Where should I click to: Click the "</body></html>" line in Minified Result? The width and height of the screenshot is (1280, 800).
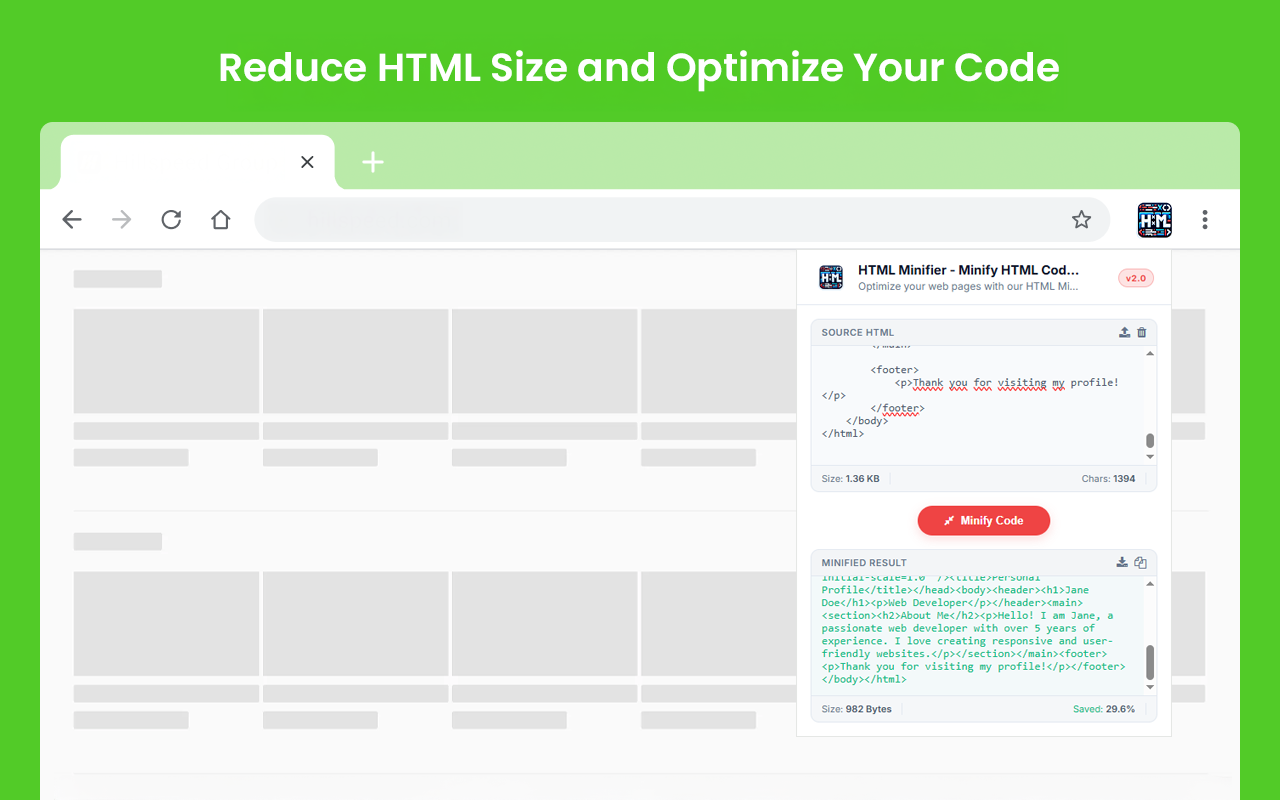coord(865,679)
